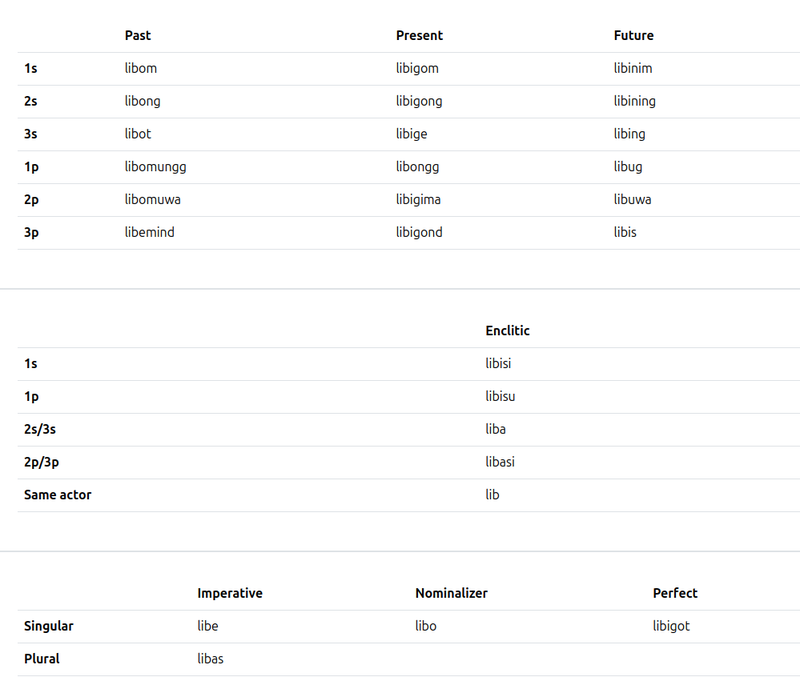Select the word libigima
Screen dimensions: 800x681
pyautogui.click(x=418, y=200)
